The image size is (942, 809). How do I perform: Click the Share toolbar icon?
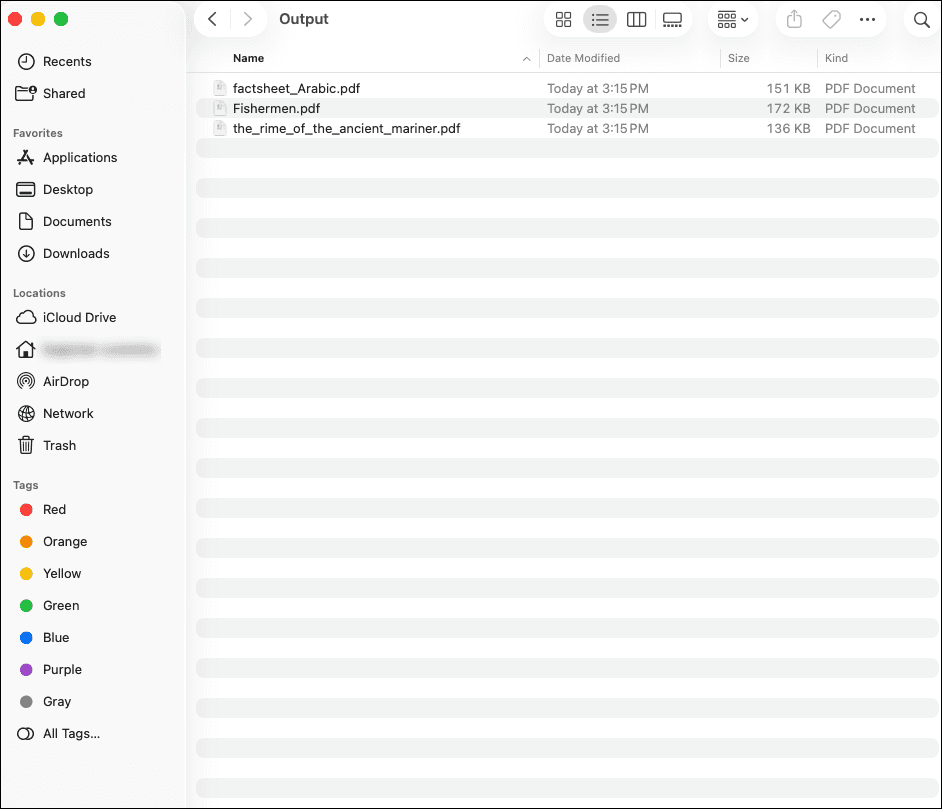794,20
